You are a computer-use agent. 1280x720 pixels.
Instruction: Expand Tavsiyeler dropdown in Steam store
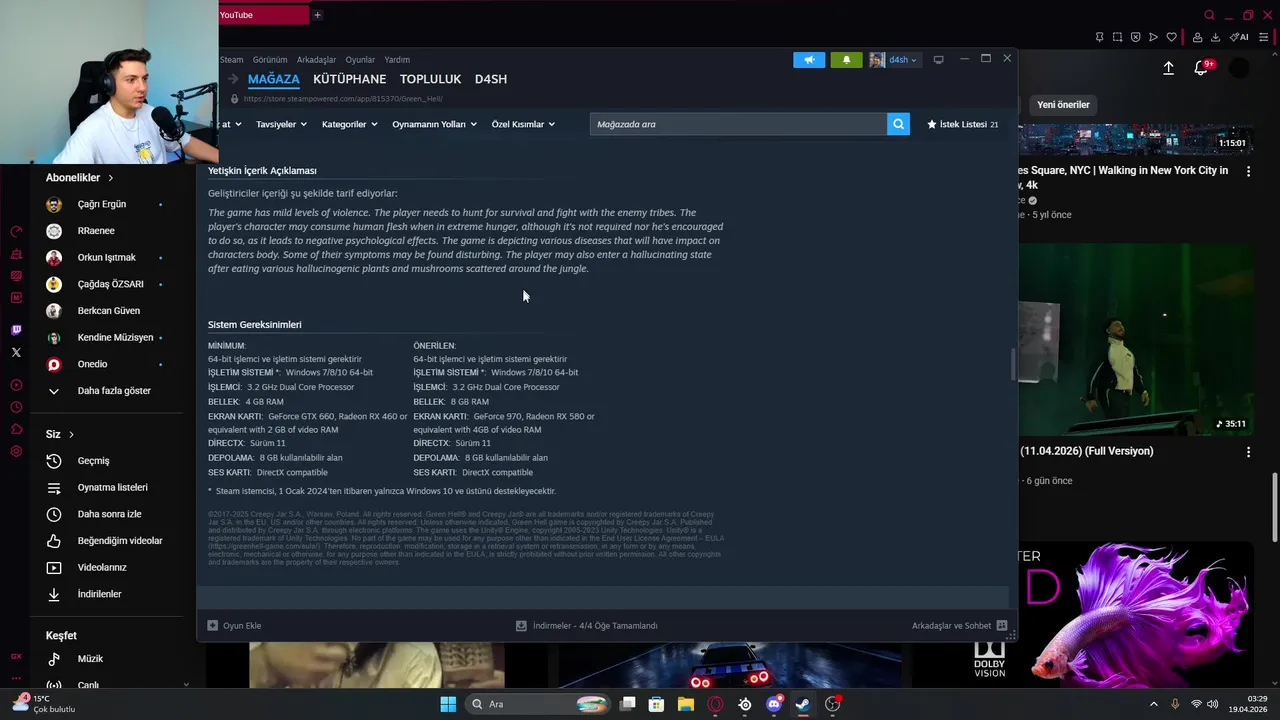(280, 124)
